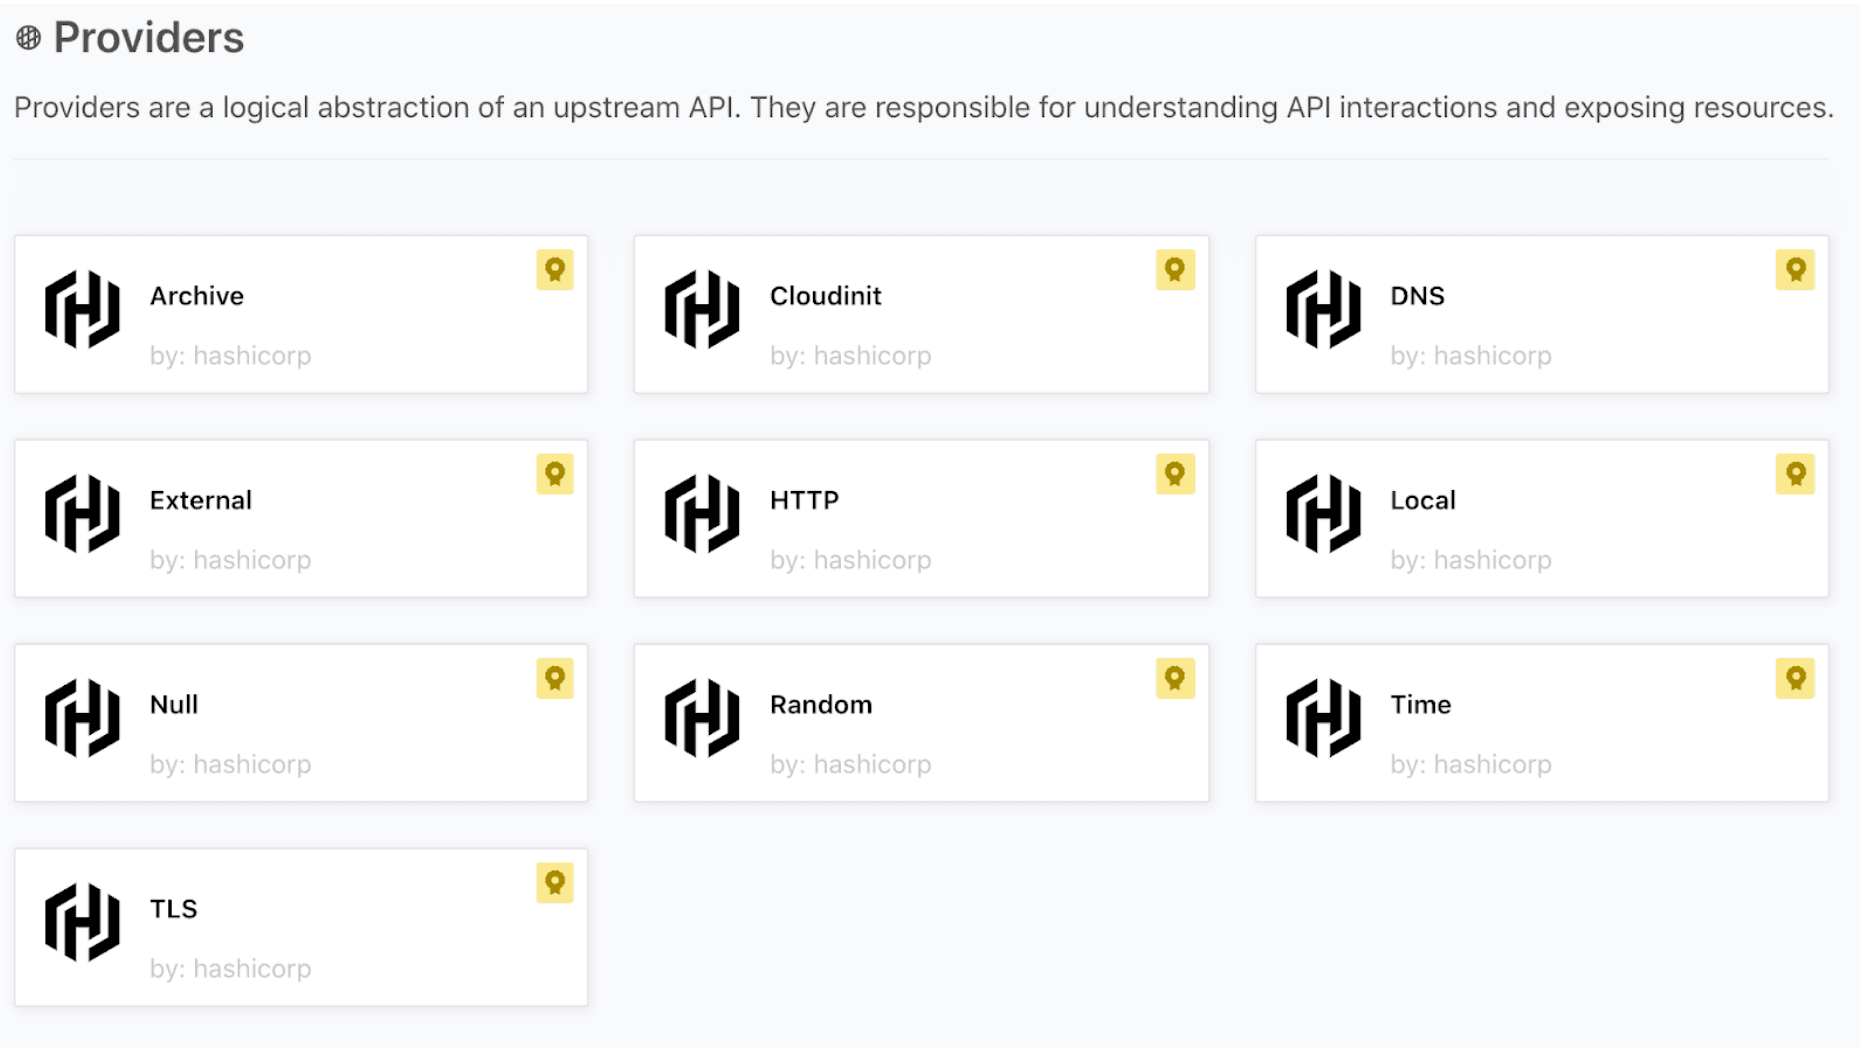Click the 'by: hashicorp' text under Time
The height and width of the screenshot is (1056, 1860).
click(1470, 764)
